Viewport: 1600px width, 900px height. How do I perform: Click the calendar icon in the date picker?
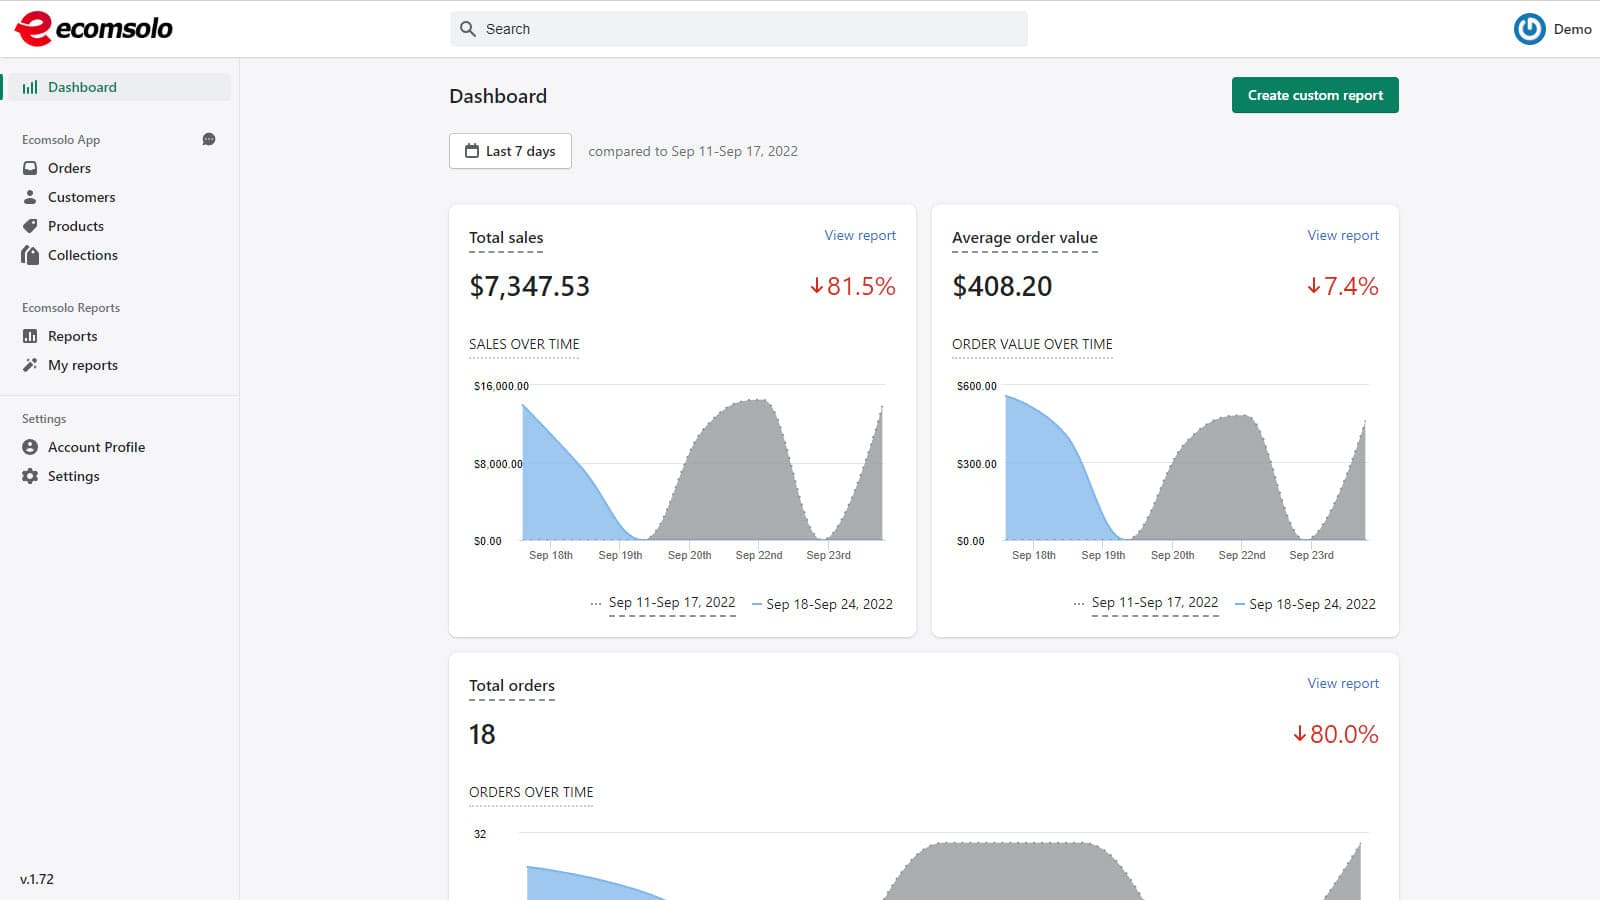472,150
